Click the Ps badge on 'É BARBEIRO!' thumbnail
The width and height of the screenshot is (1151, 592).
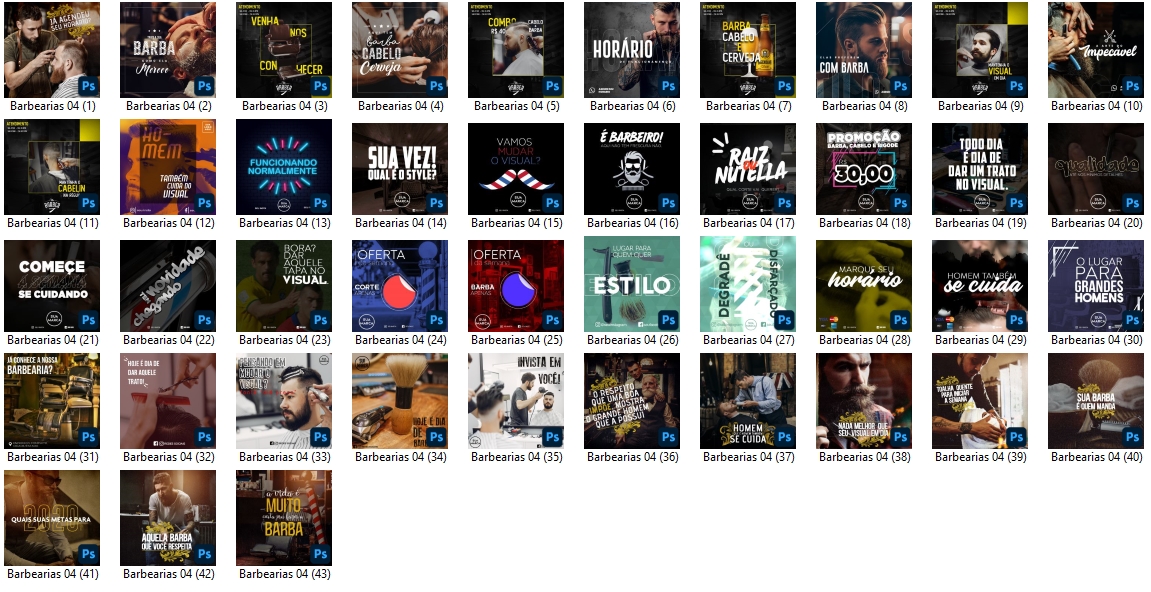668,203
